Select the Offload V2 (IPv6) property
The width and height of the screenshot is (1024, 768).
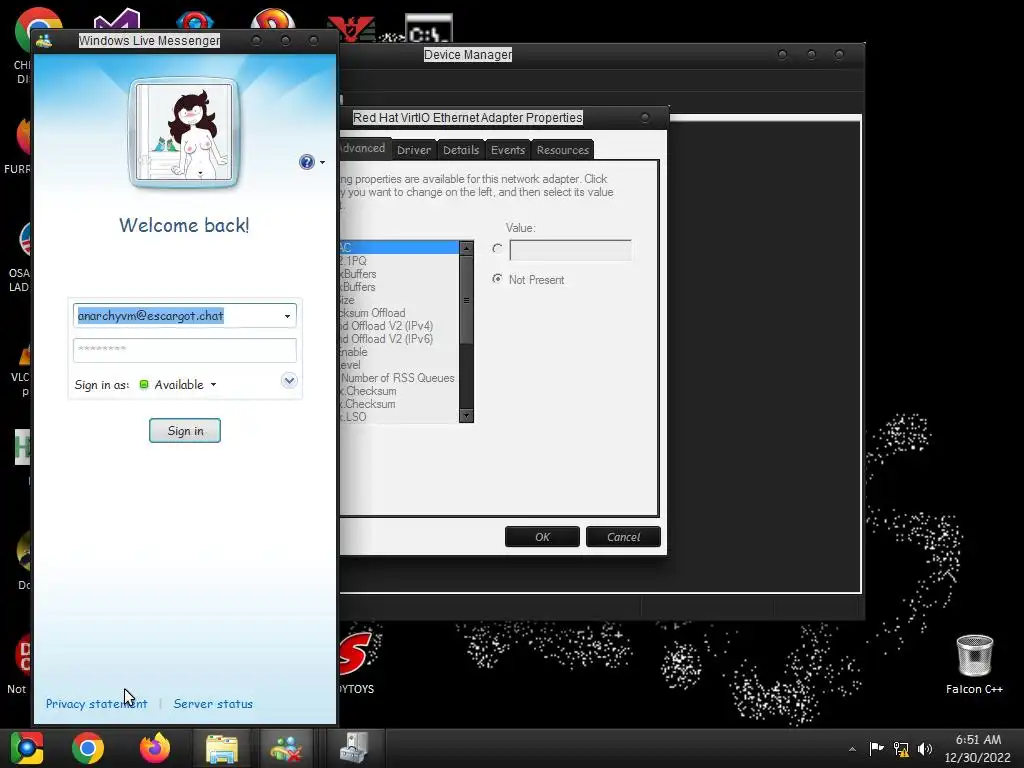click(399, 338)
